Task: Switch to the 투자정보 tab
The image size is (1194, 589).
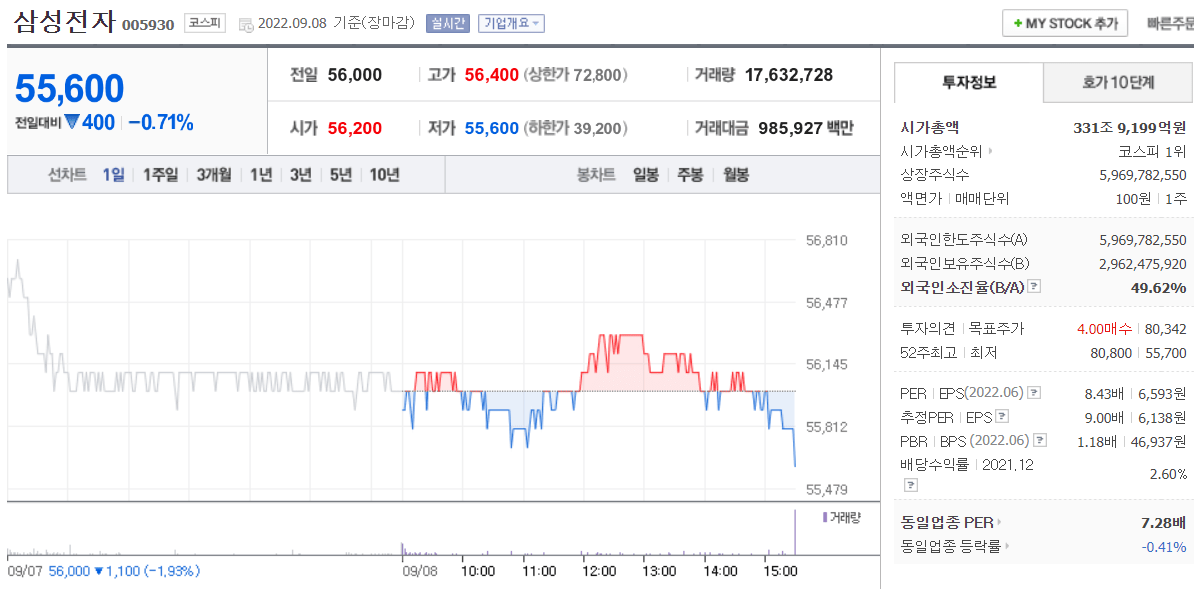Action: (969, 83)
